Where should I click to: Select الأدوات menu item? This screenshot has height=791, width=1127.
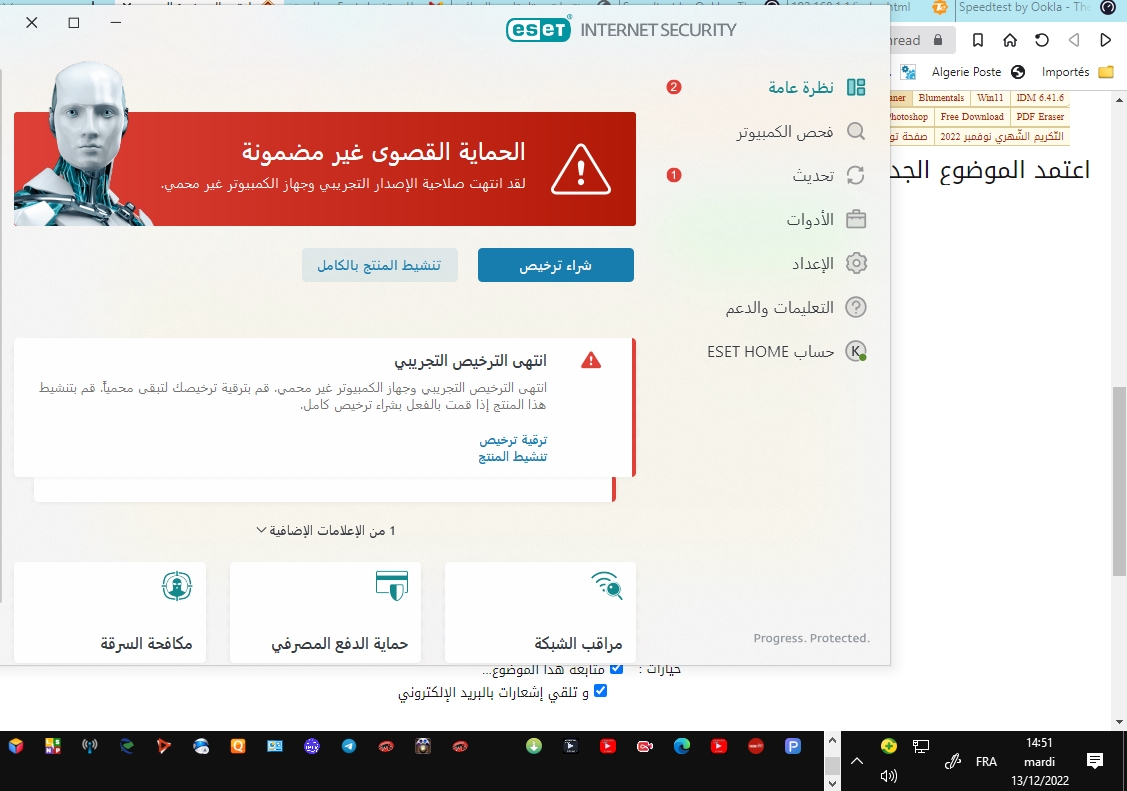(810, 219)
